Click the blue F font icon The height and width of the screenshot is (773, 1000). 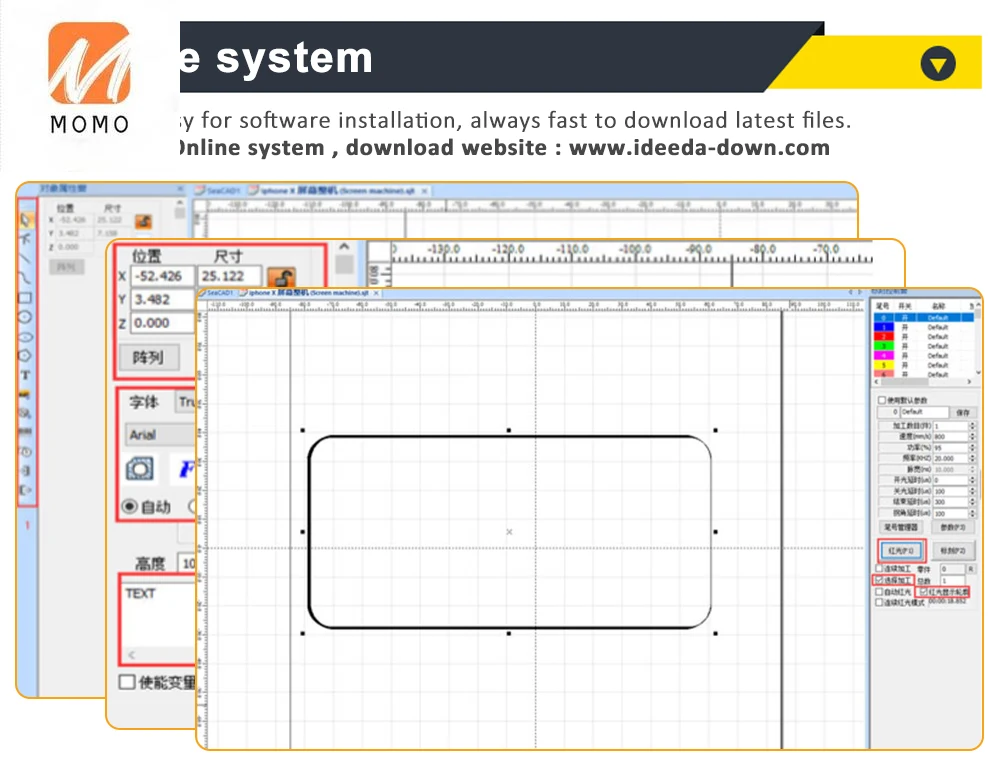186,469
